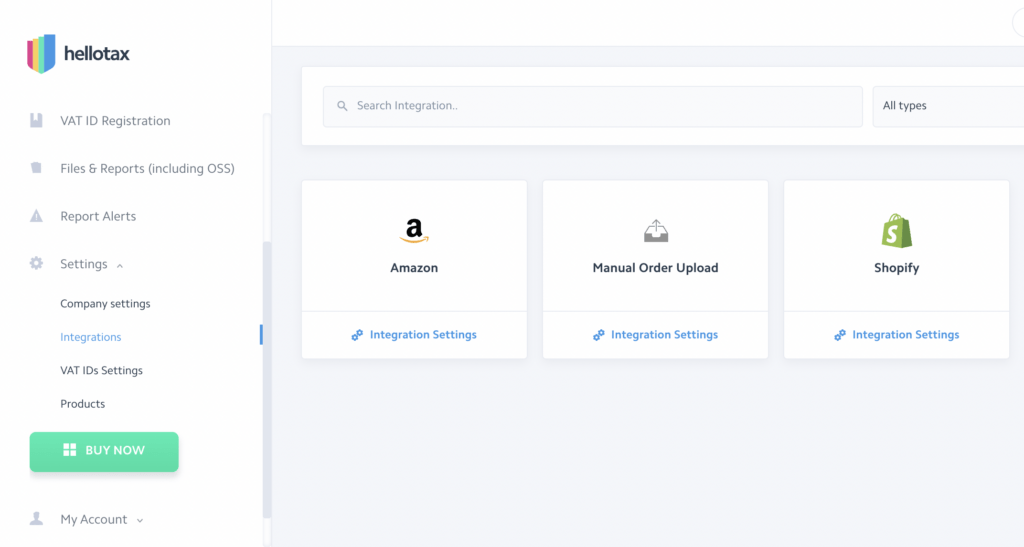Open VAT IDs Settings
The height and width of the screenshot is (547, 1024).
pos(101,370)
